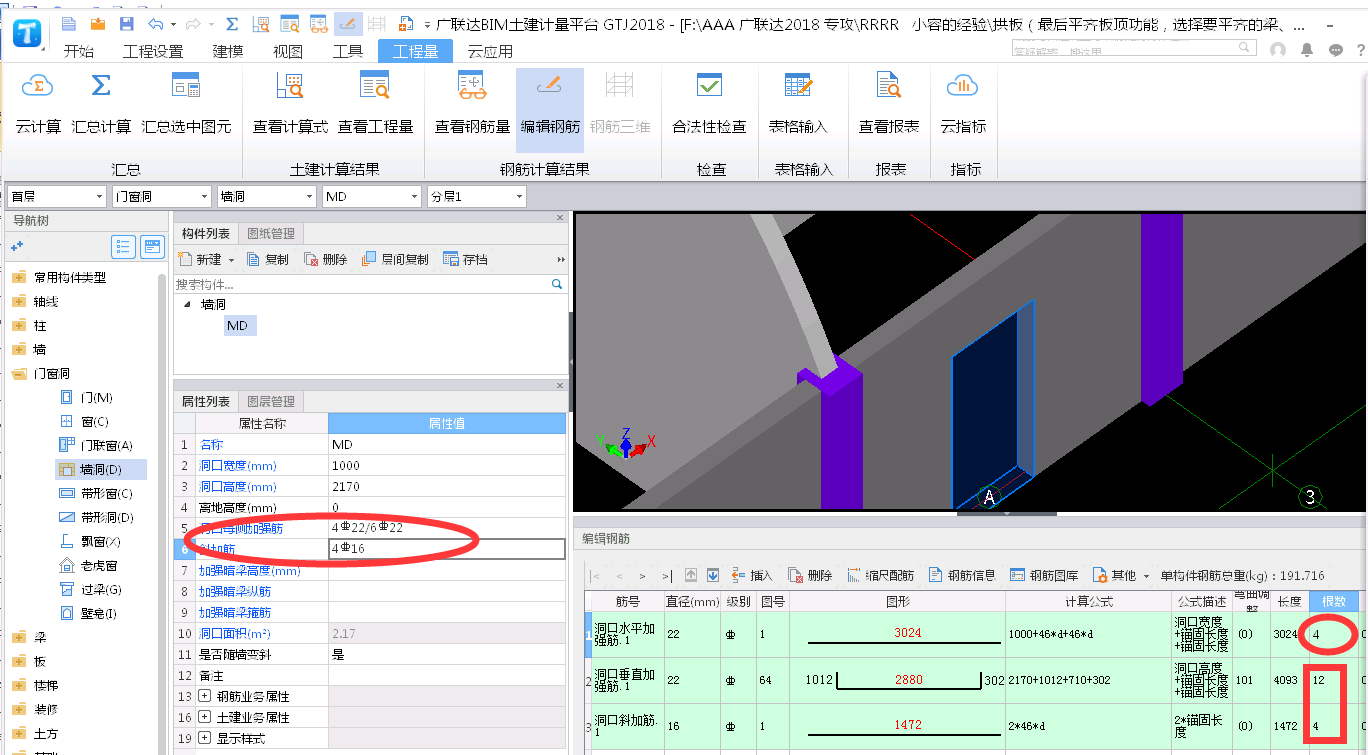Expand 显示样式 property group
The image size is (1368, 755).
[205, 739]
